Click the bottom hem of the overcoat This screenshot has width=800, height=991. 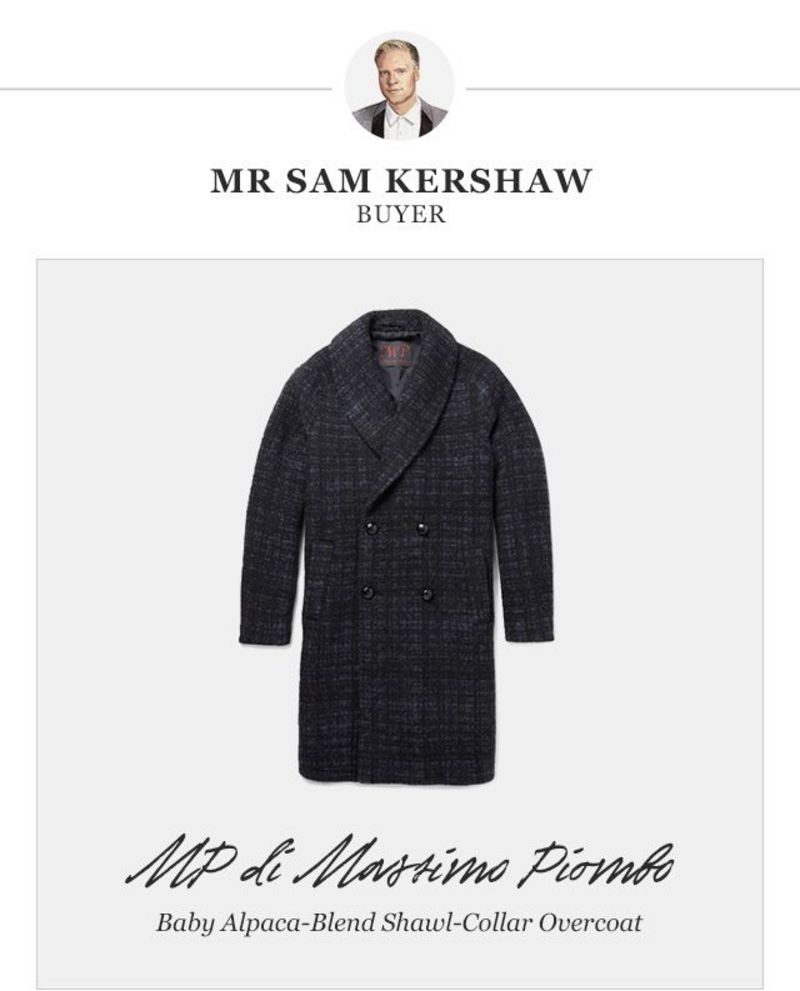pos(396,776)
